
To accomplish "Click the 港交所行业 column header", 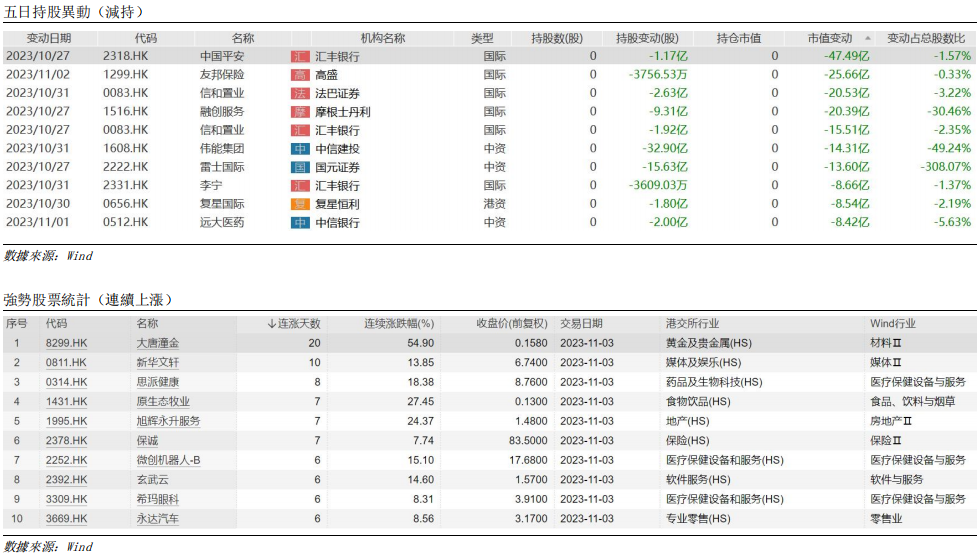I will [692, 324].
